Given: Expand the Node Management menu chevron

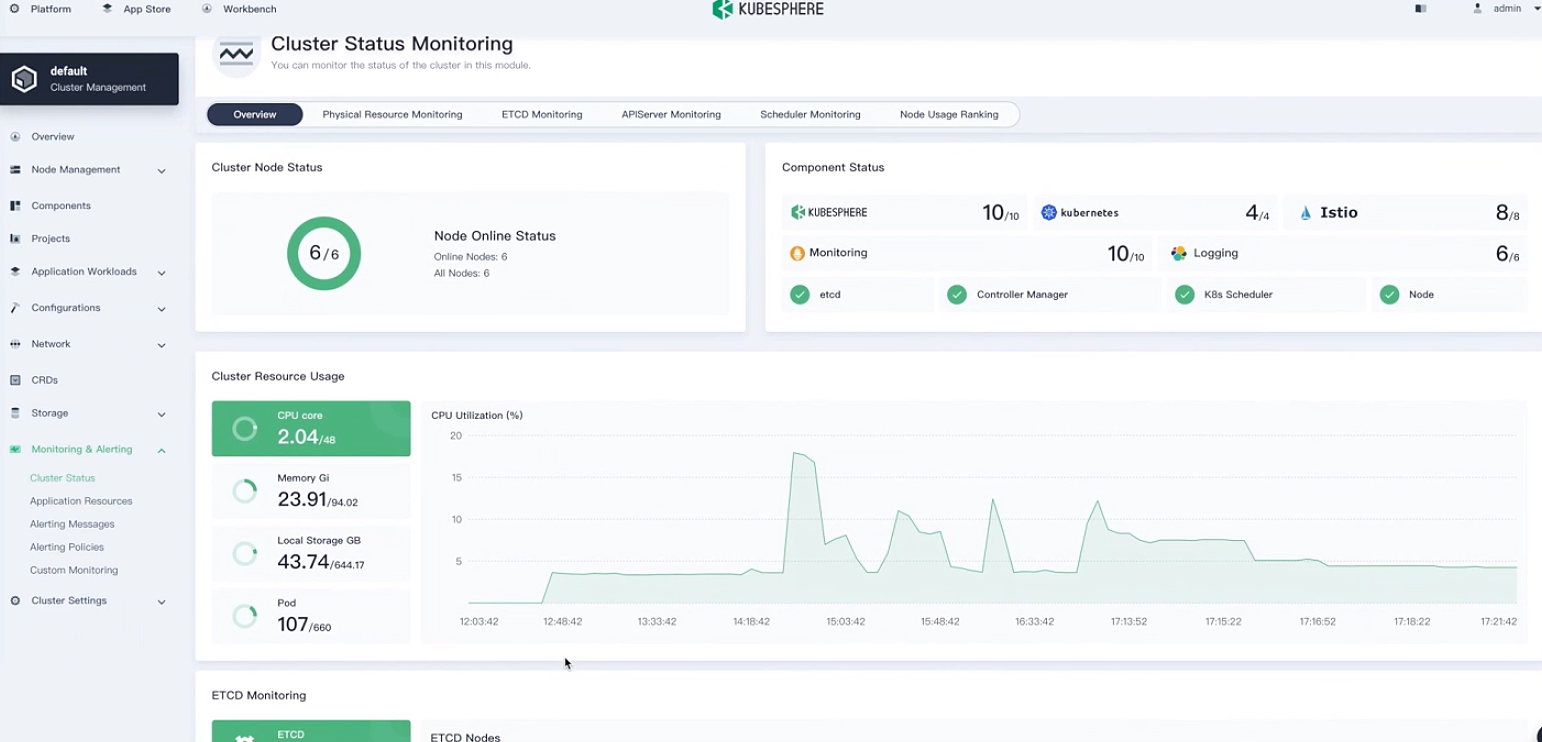Looking at the screenshot, I should (161, 171).
